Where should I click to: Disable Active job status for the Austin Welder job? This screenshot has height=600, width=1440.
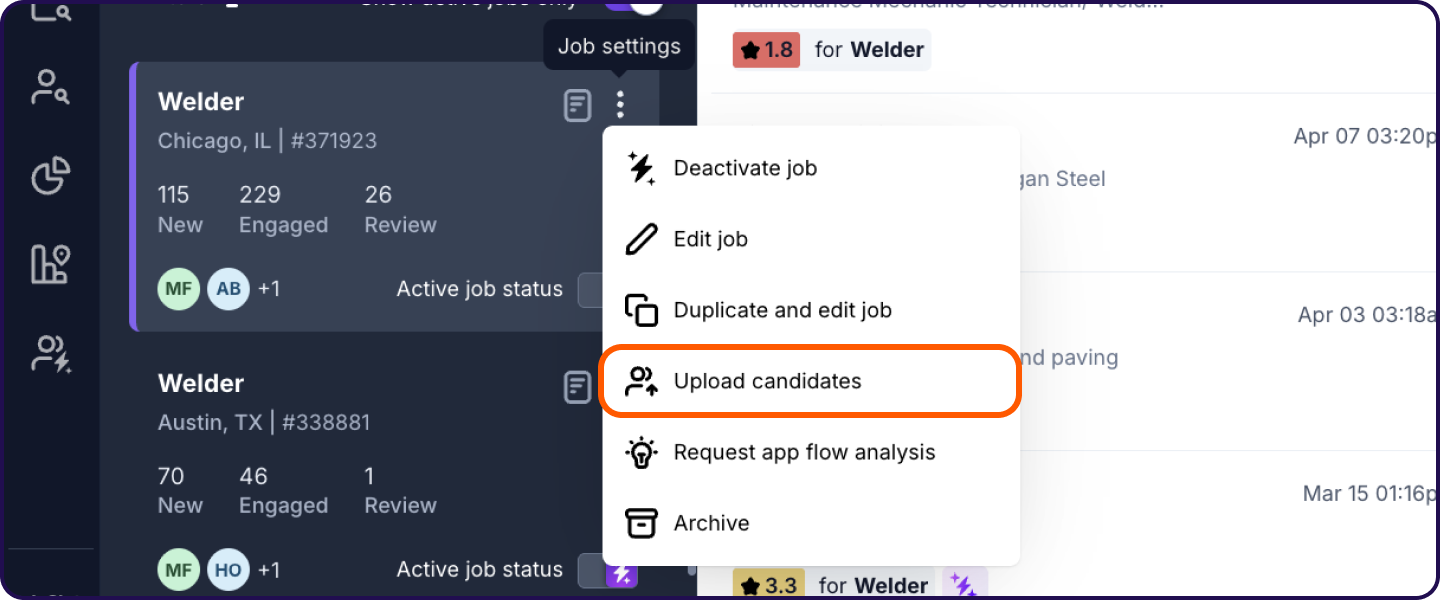[x=590, y=569]
